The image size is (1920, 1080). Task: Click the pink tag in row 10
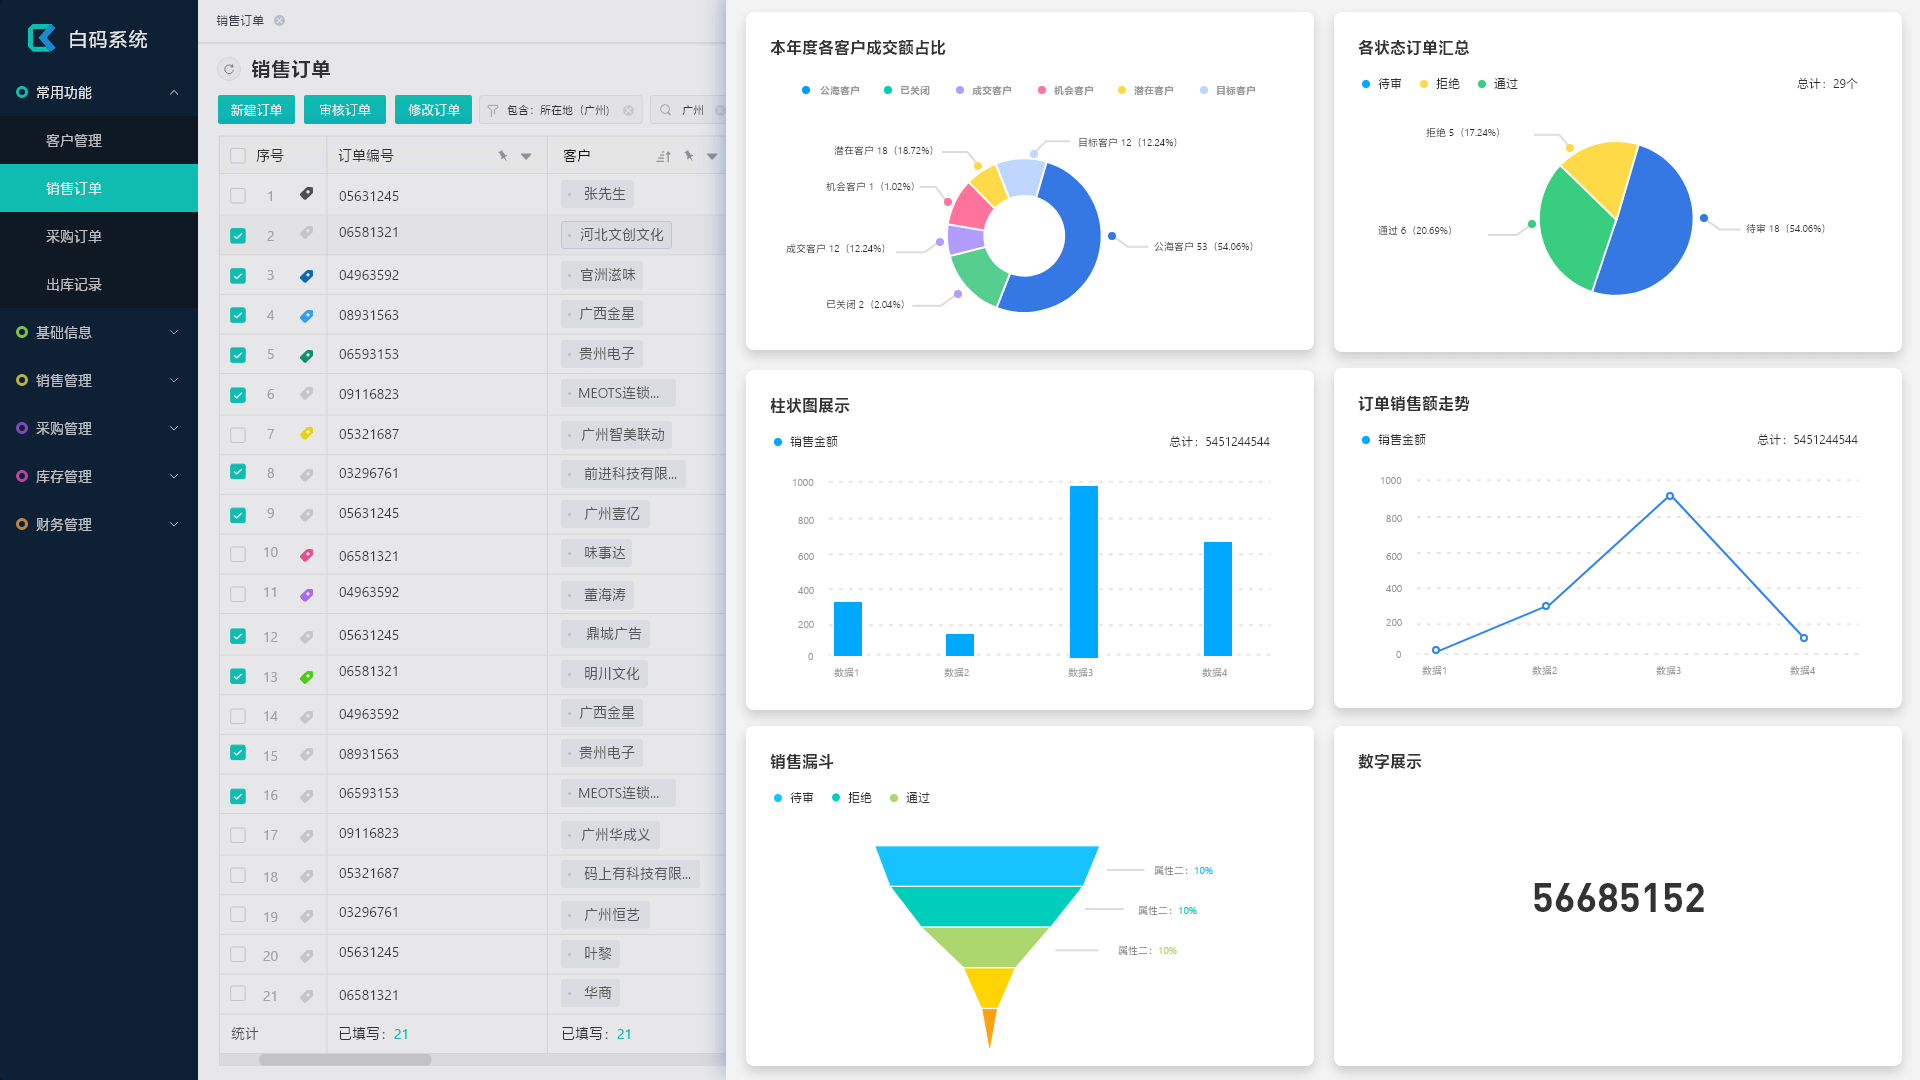pyautogui.click(x=307, y=555)
